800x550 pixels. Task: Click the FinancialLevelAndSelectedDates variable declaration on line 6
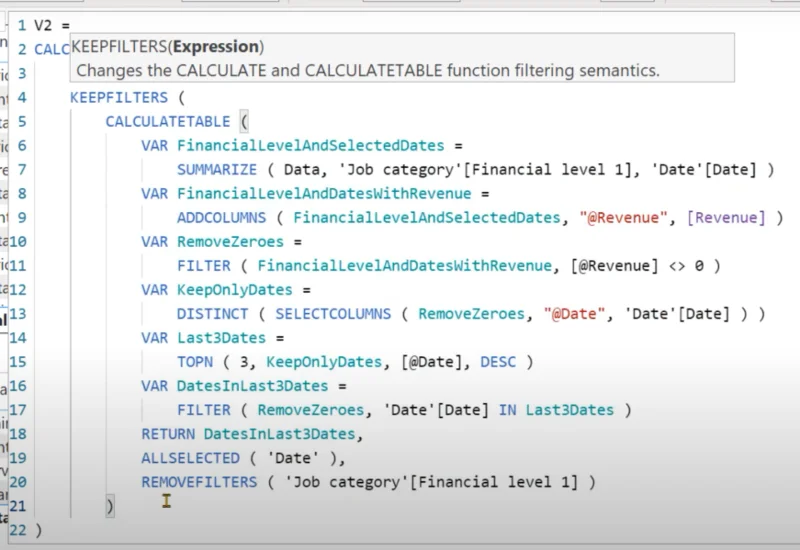point(311,145)
